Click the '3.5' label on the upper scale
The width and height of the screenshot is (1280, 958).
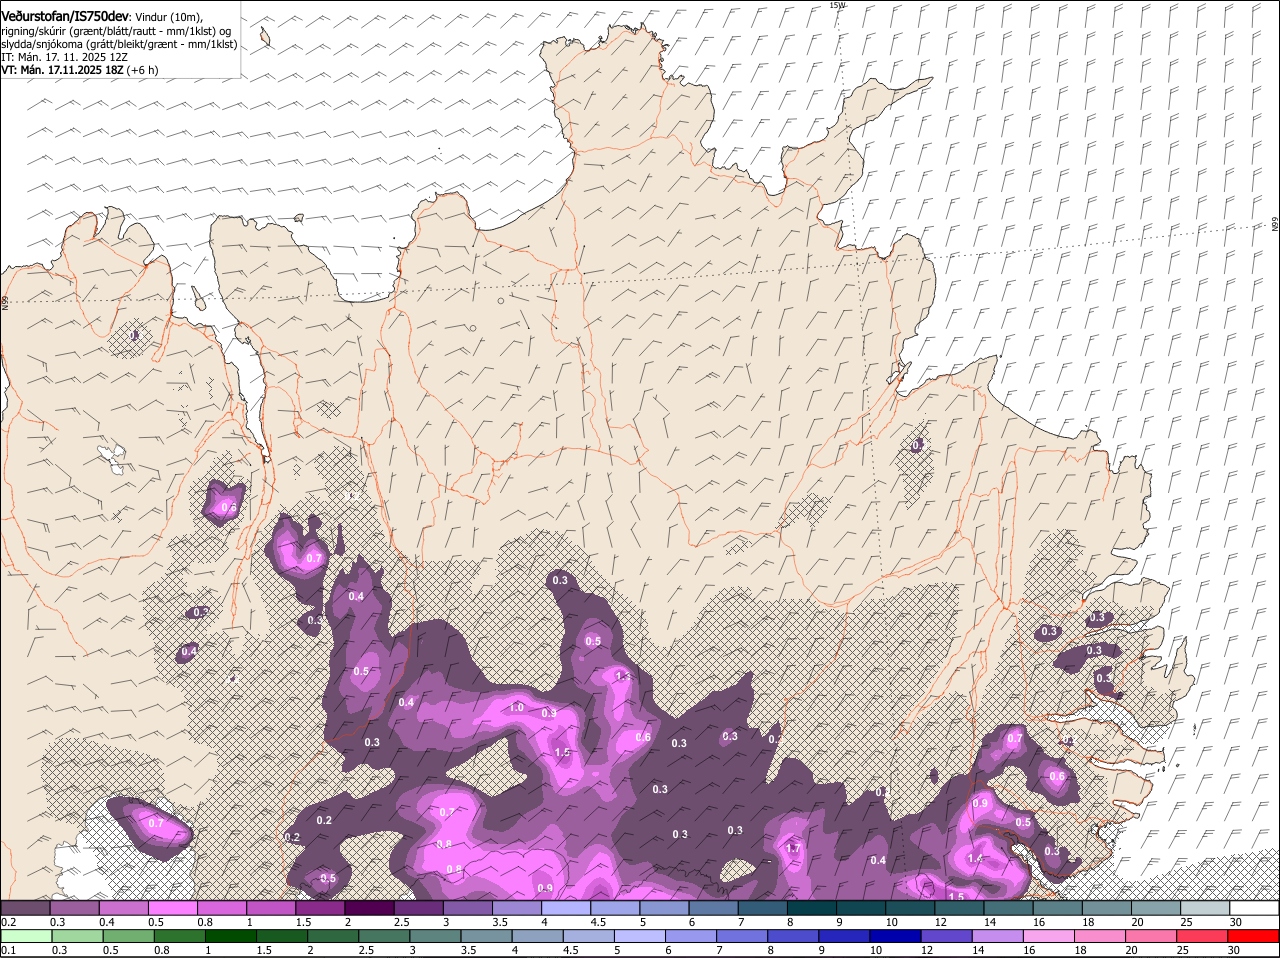[500, 922]
